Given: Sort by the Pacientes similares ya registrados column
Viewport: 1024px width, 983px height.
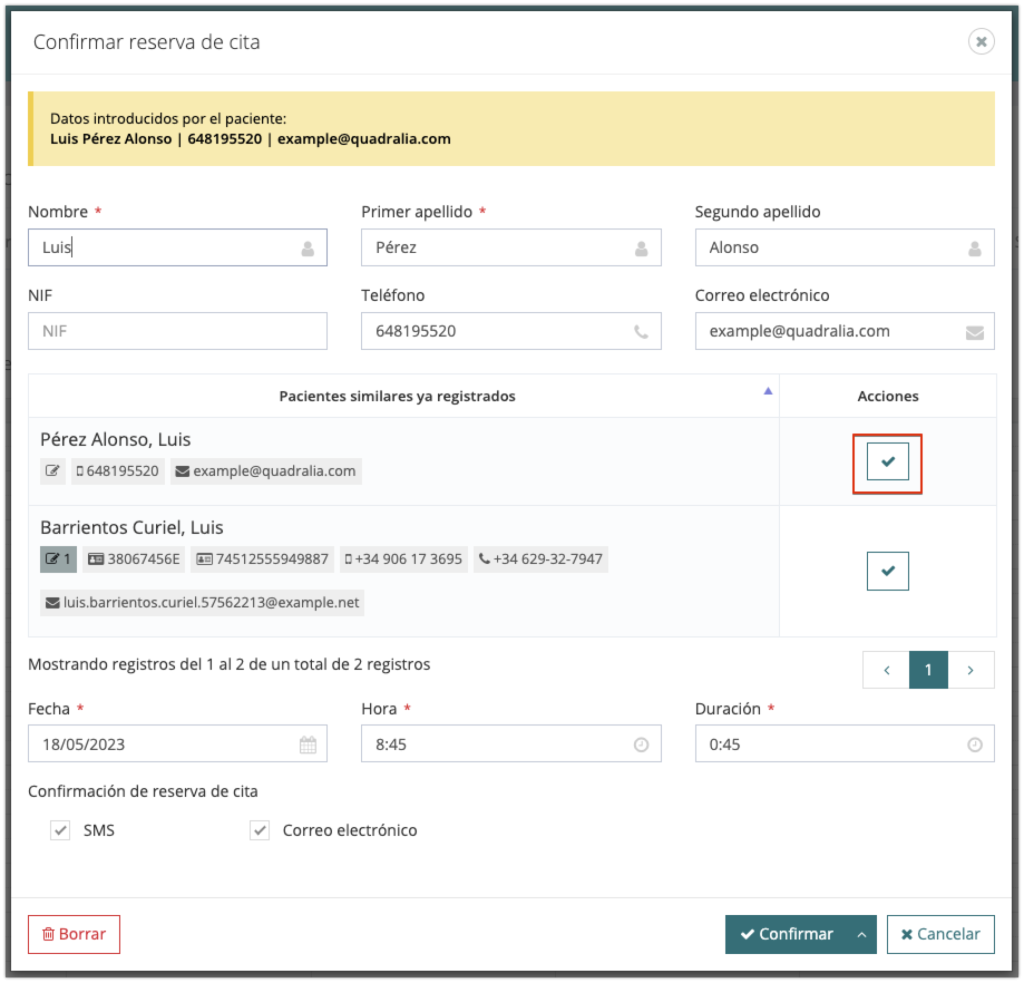Looking at the screenshot, I should click(397, 396).
